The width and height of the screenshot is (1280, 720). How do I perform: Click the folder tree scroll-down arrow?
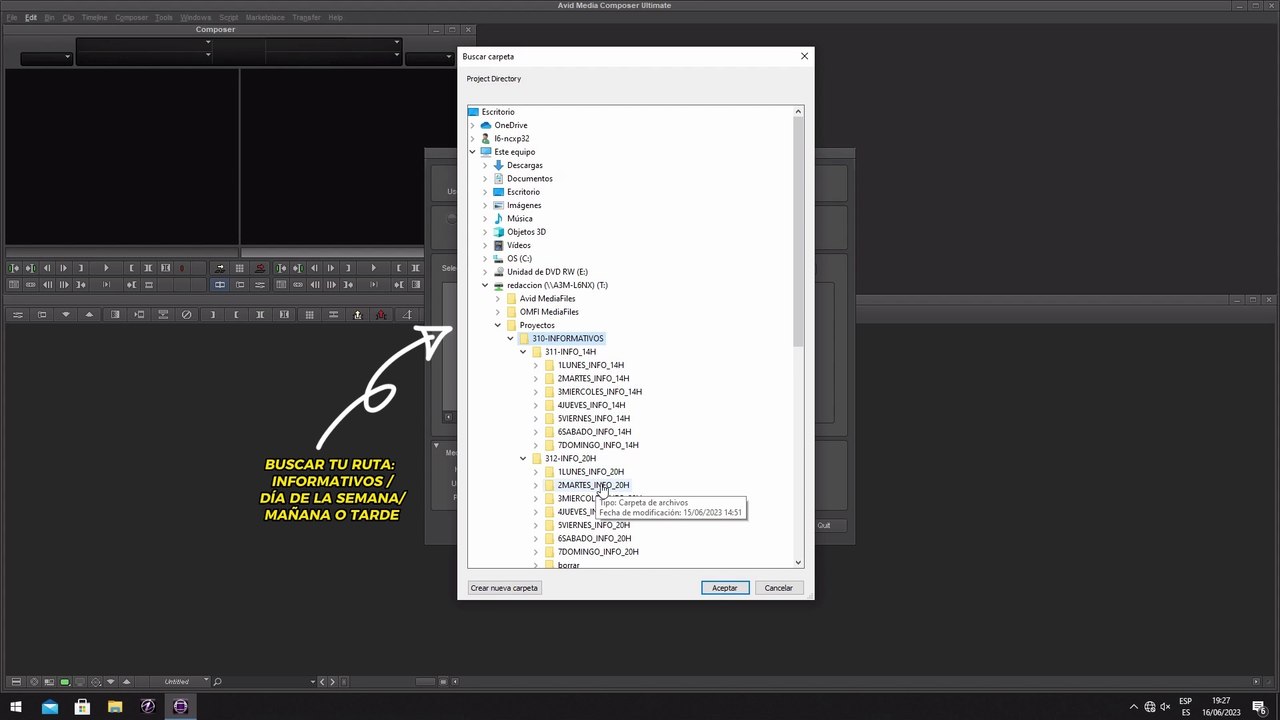point(798,562)
